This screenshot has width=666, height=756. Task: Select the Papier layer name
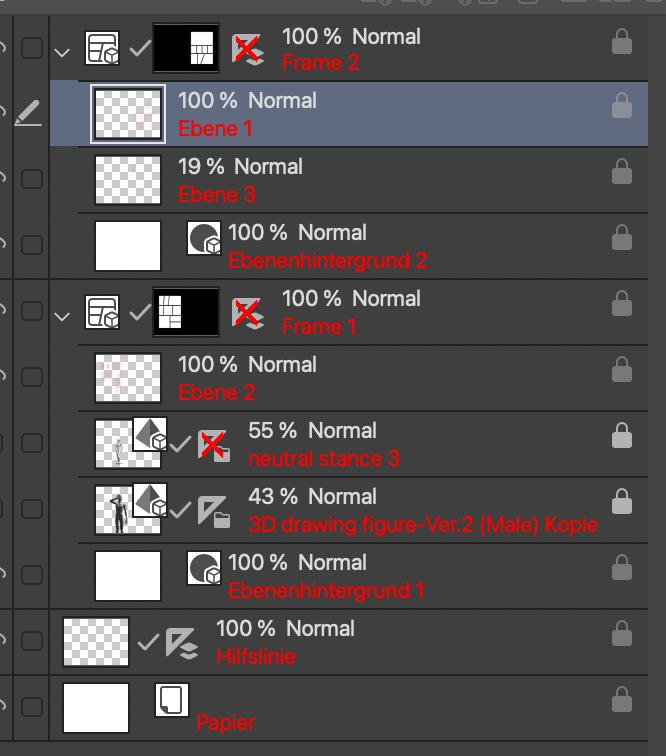(226, 722)
